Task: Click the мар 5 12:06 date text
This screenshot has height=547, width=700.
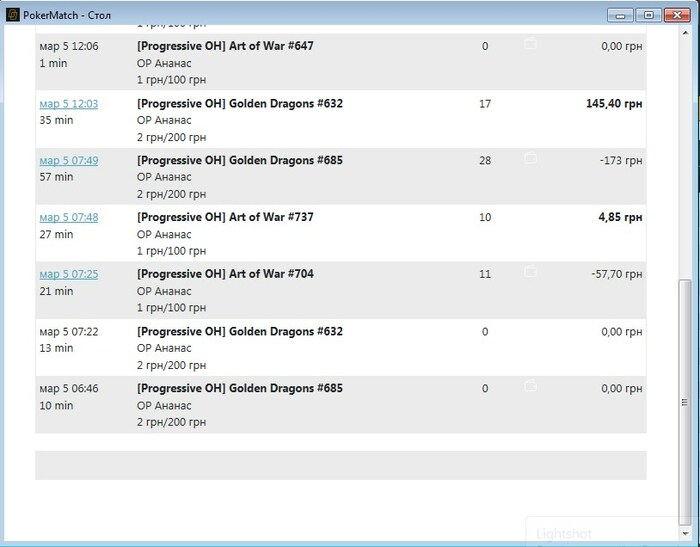Action: 69,46
